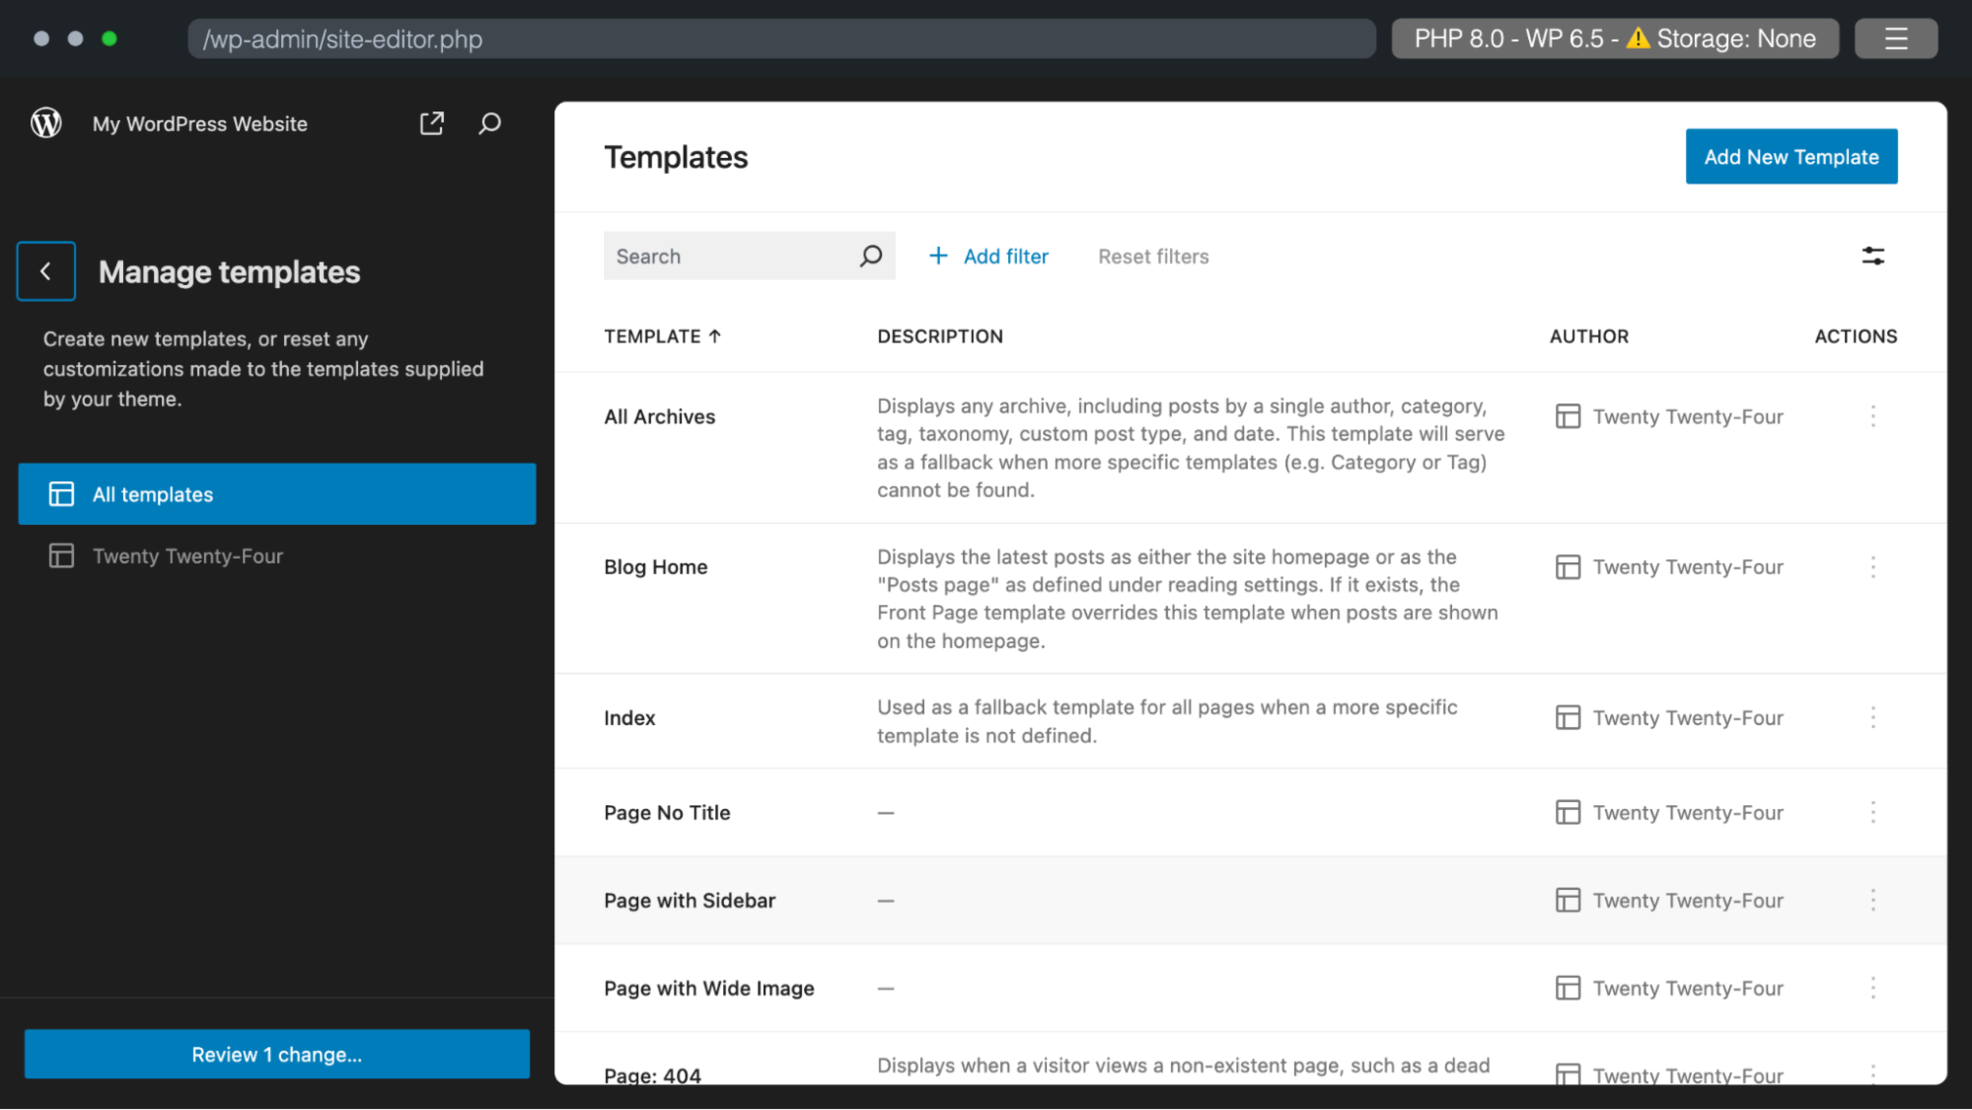Open the browser hamburger menu top right

click(x=1896, y=38)
